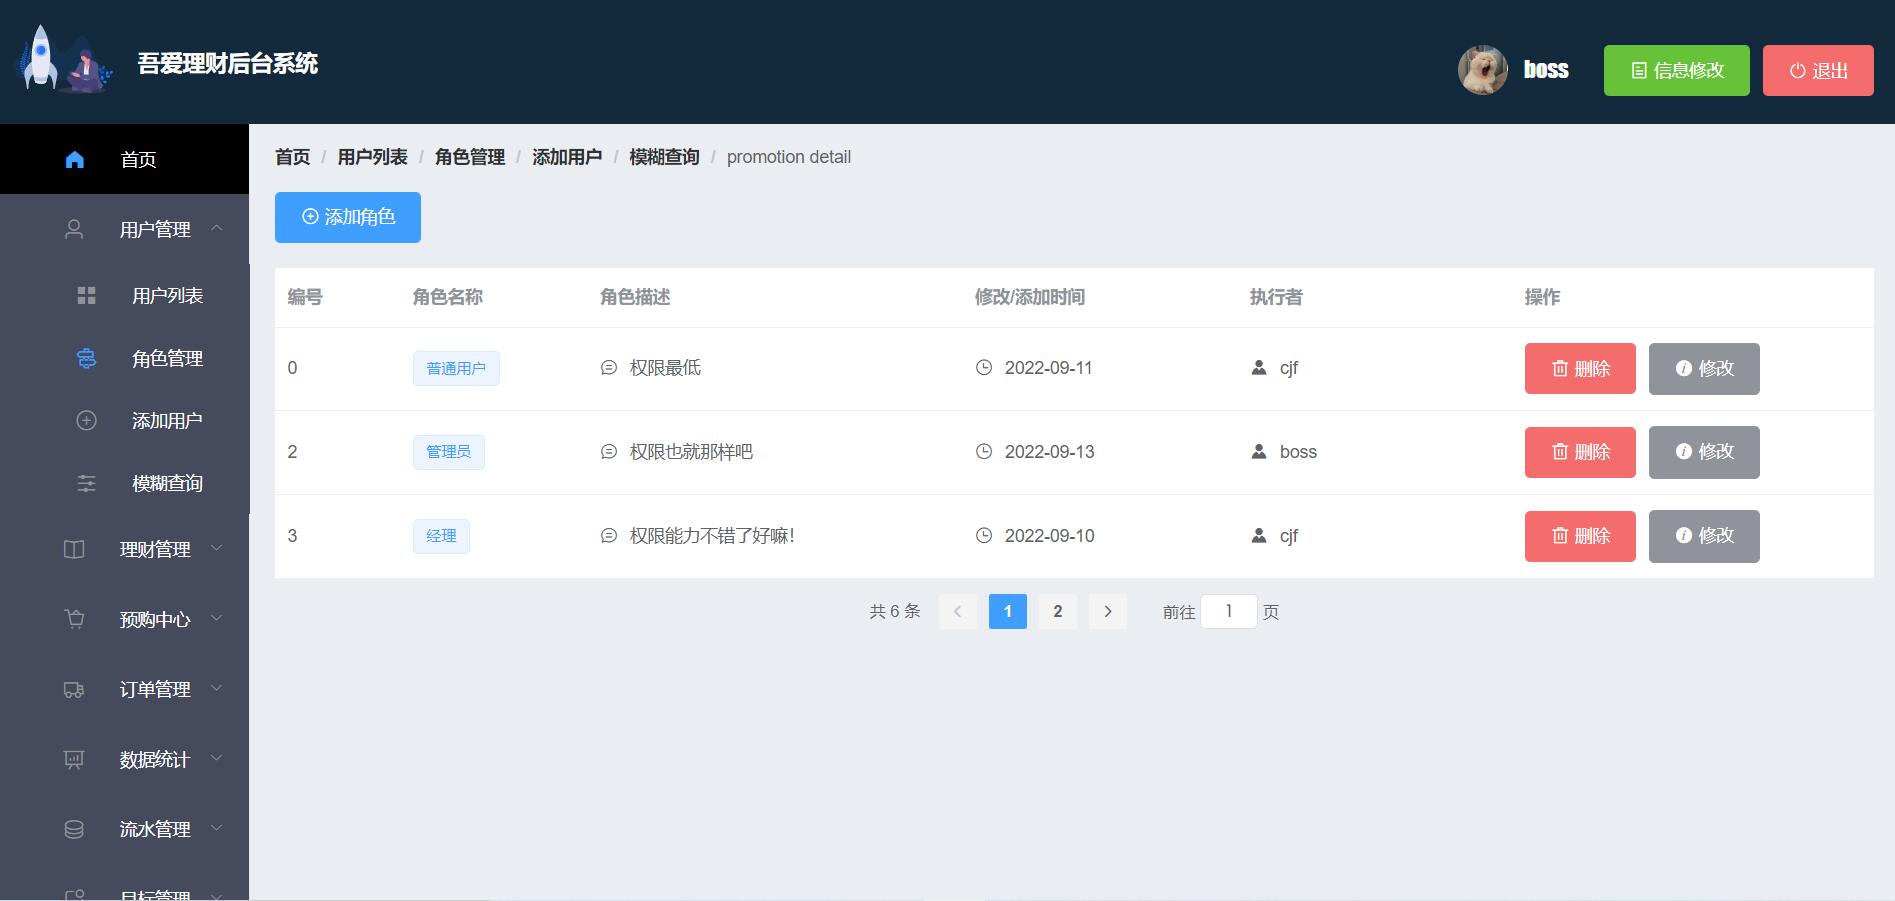Screen dimensions: 1895x901
Task: Click the 模糊查询 sliders icon
Action: pos(87,483)
